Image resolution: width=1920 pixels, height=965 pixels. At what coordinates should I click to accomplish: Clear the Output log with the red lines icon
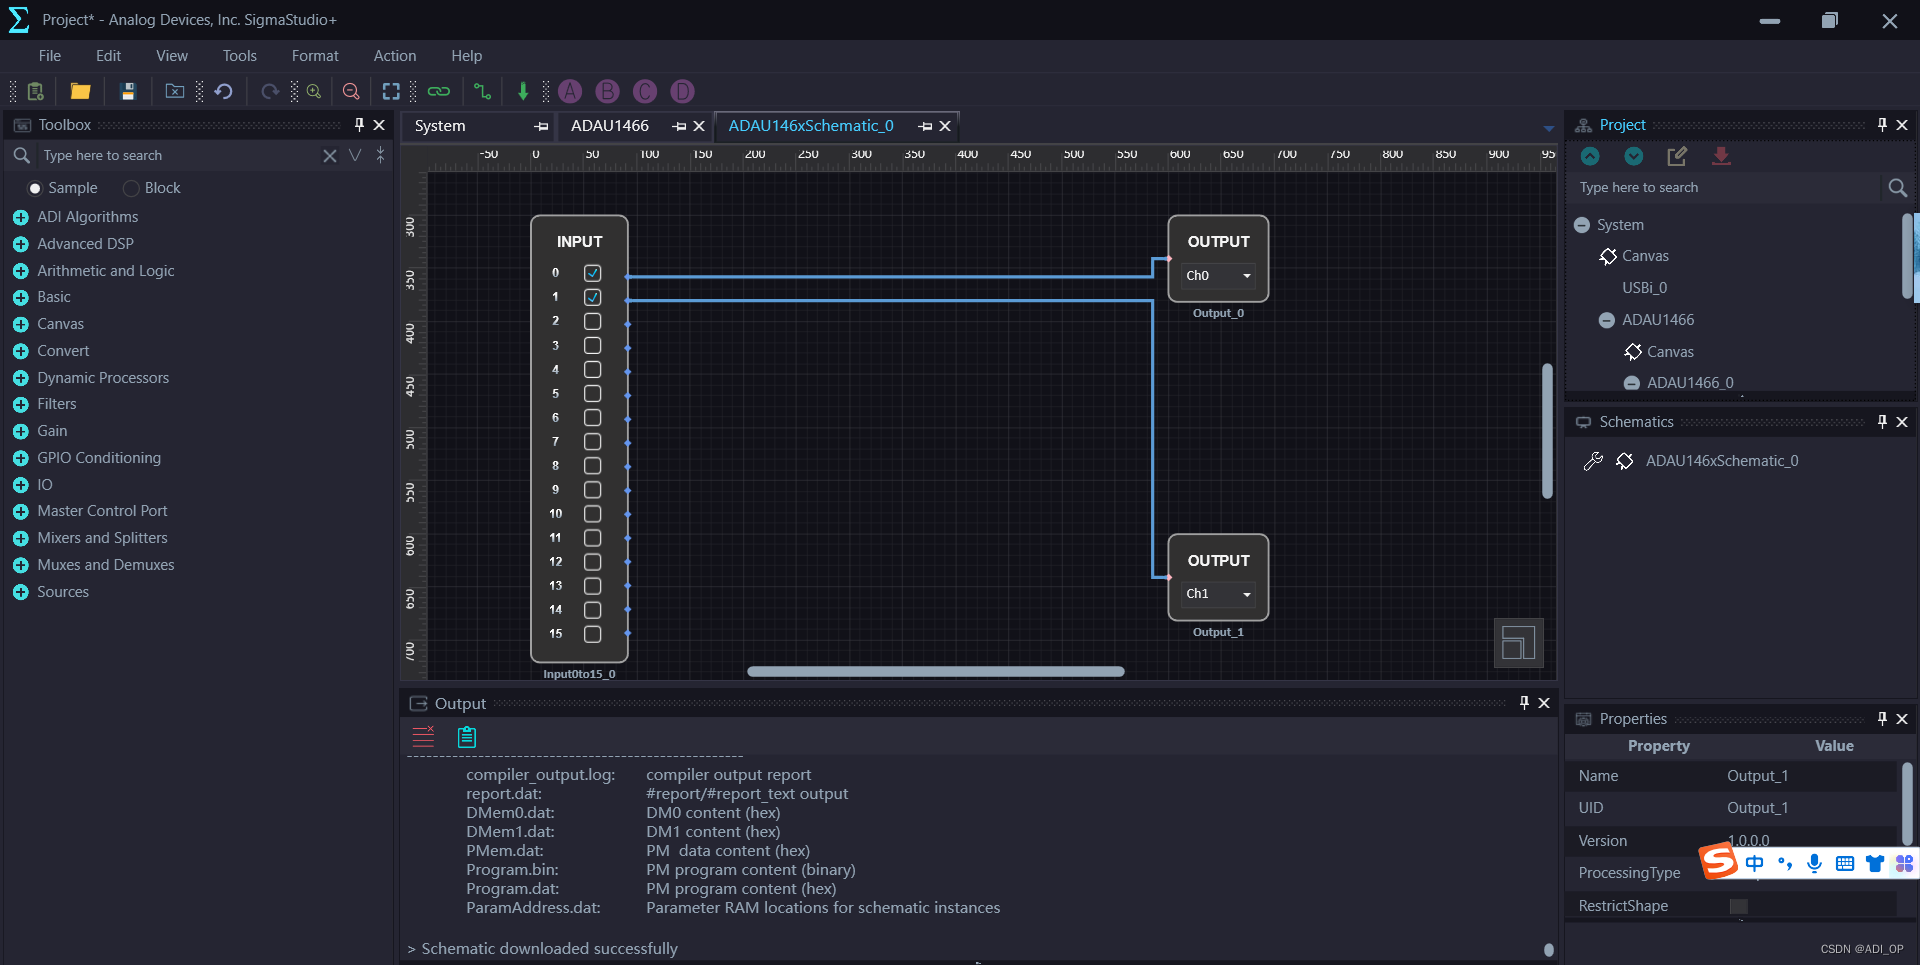pyautogui.click(x=424, y=737)
